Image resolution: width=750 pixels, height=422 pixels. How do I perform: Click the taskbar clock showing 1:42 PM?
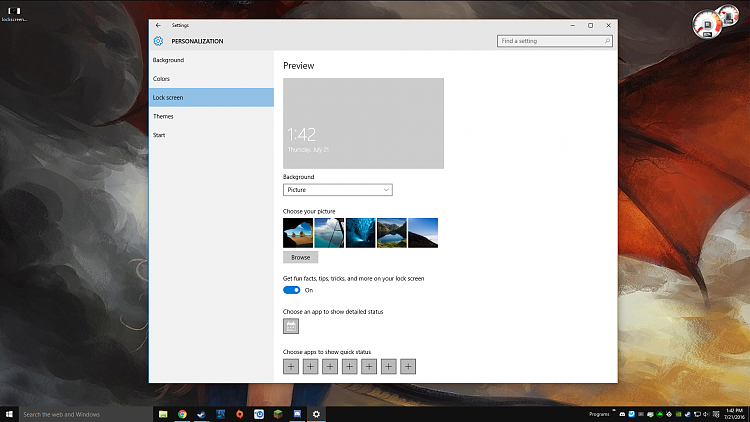[x=734, y=414]
